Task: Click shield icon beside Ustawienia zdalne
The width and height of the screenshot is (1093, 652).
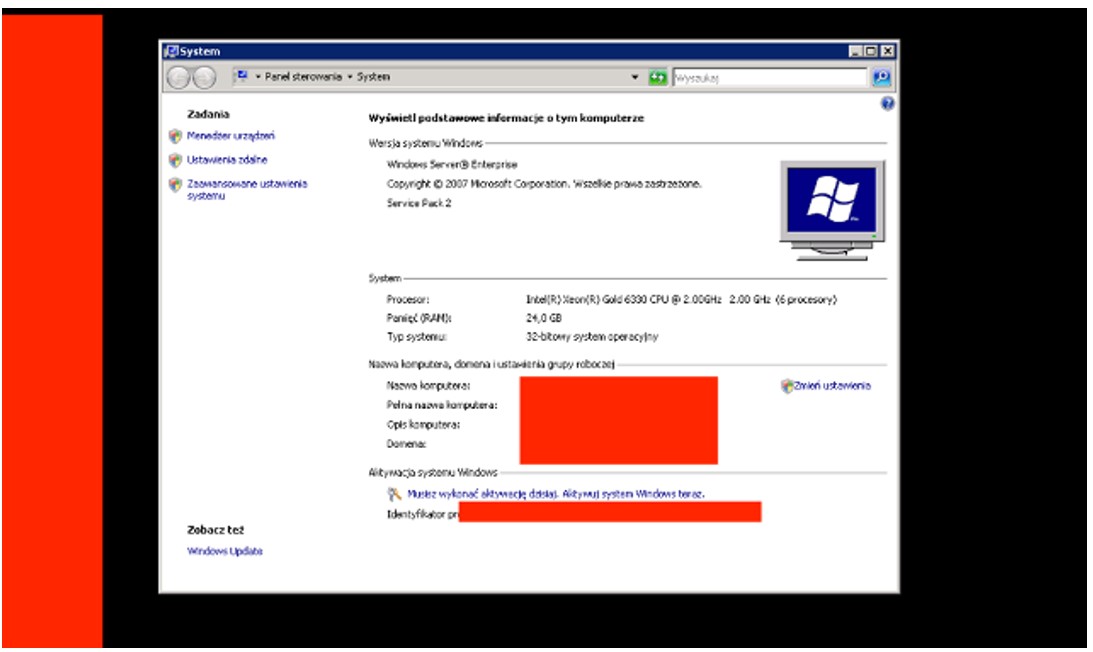Action: [x=176, y=160]
